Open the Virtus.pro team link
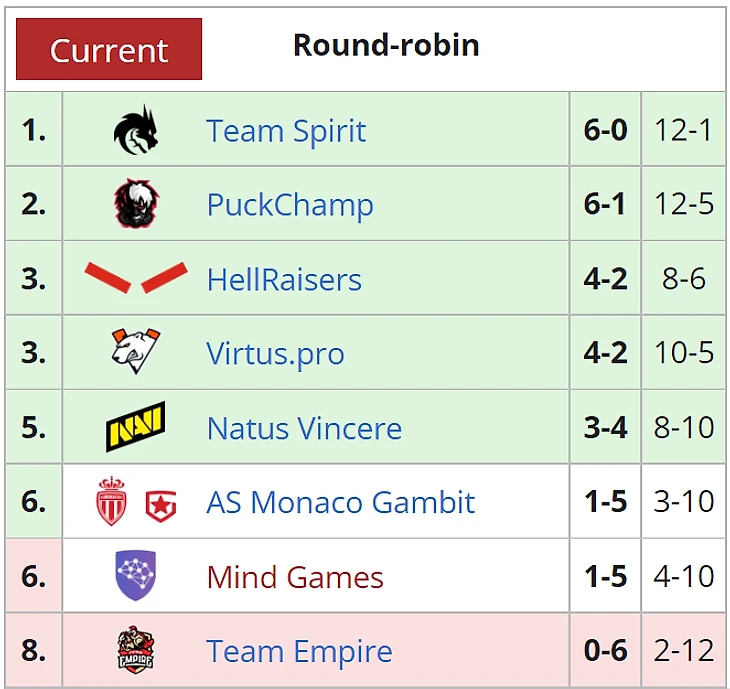The height and width of the screenshot is (689, 730). pyautogui.click(x=275, y=353)
